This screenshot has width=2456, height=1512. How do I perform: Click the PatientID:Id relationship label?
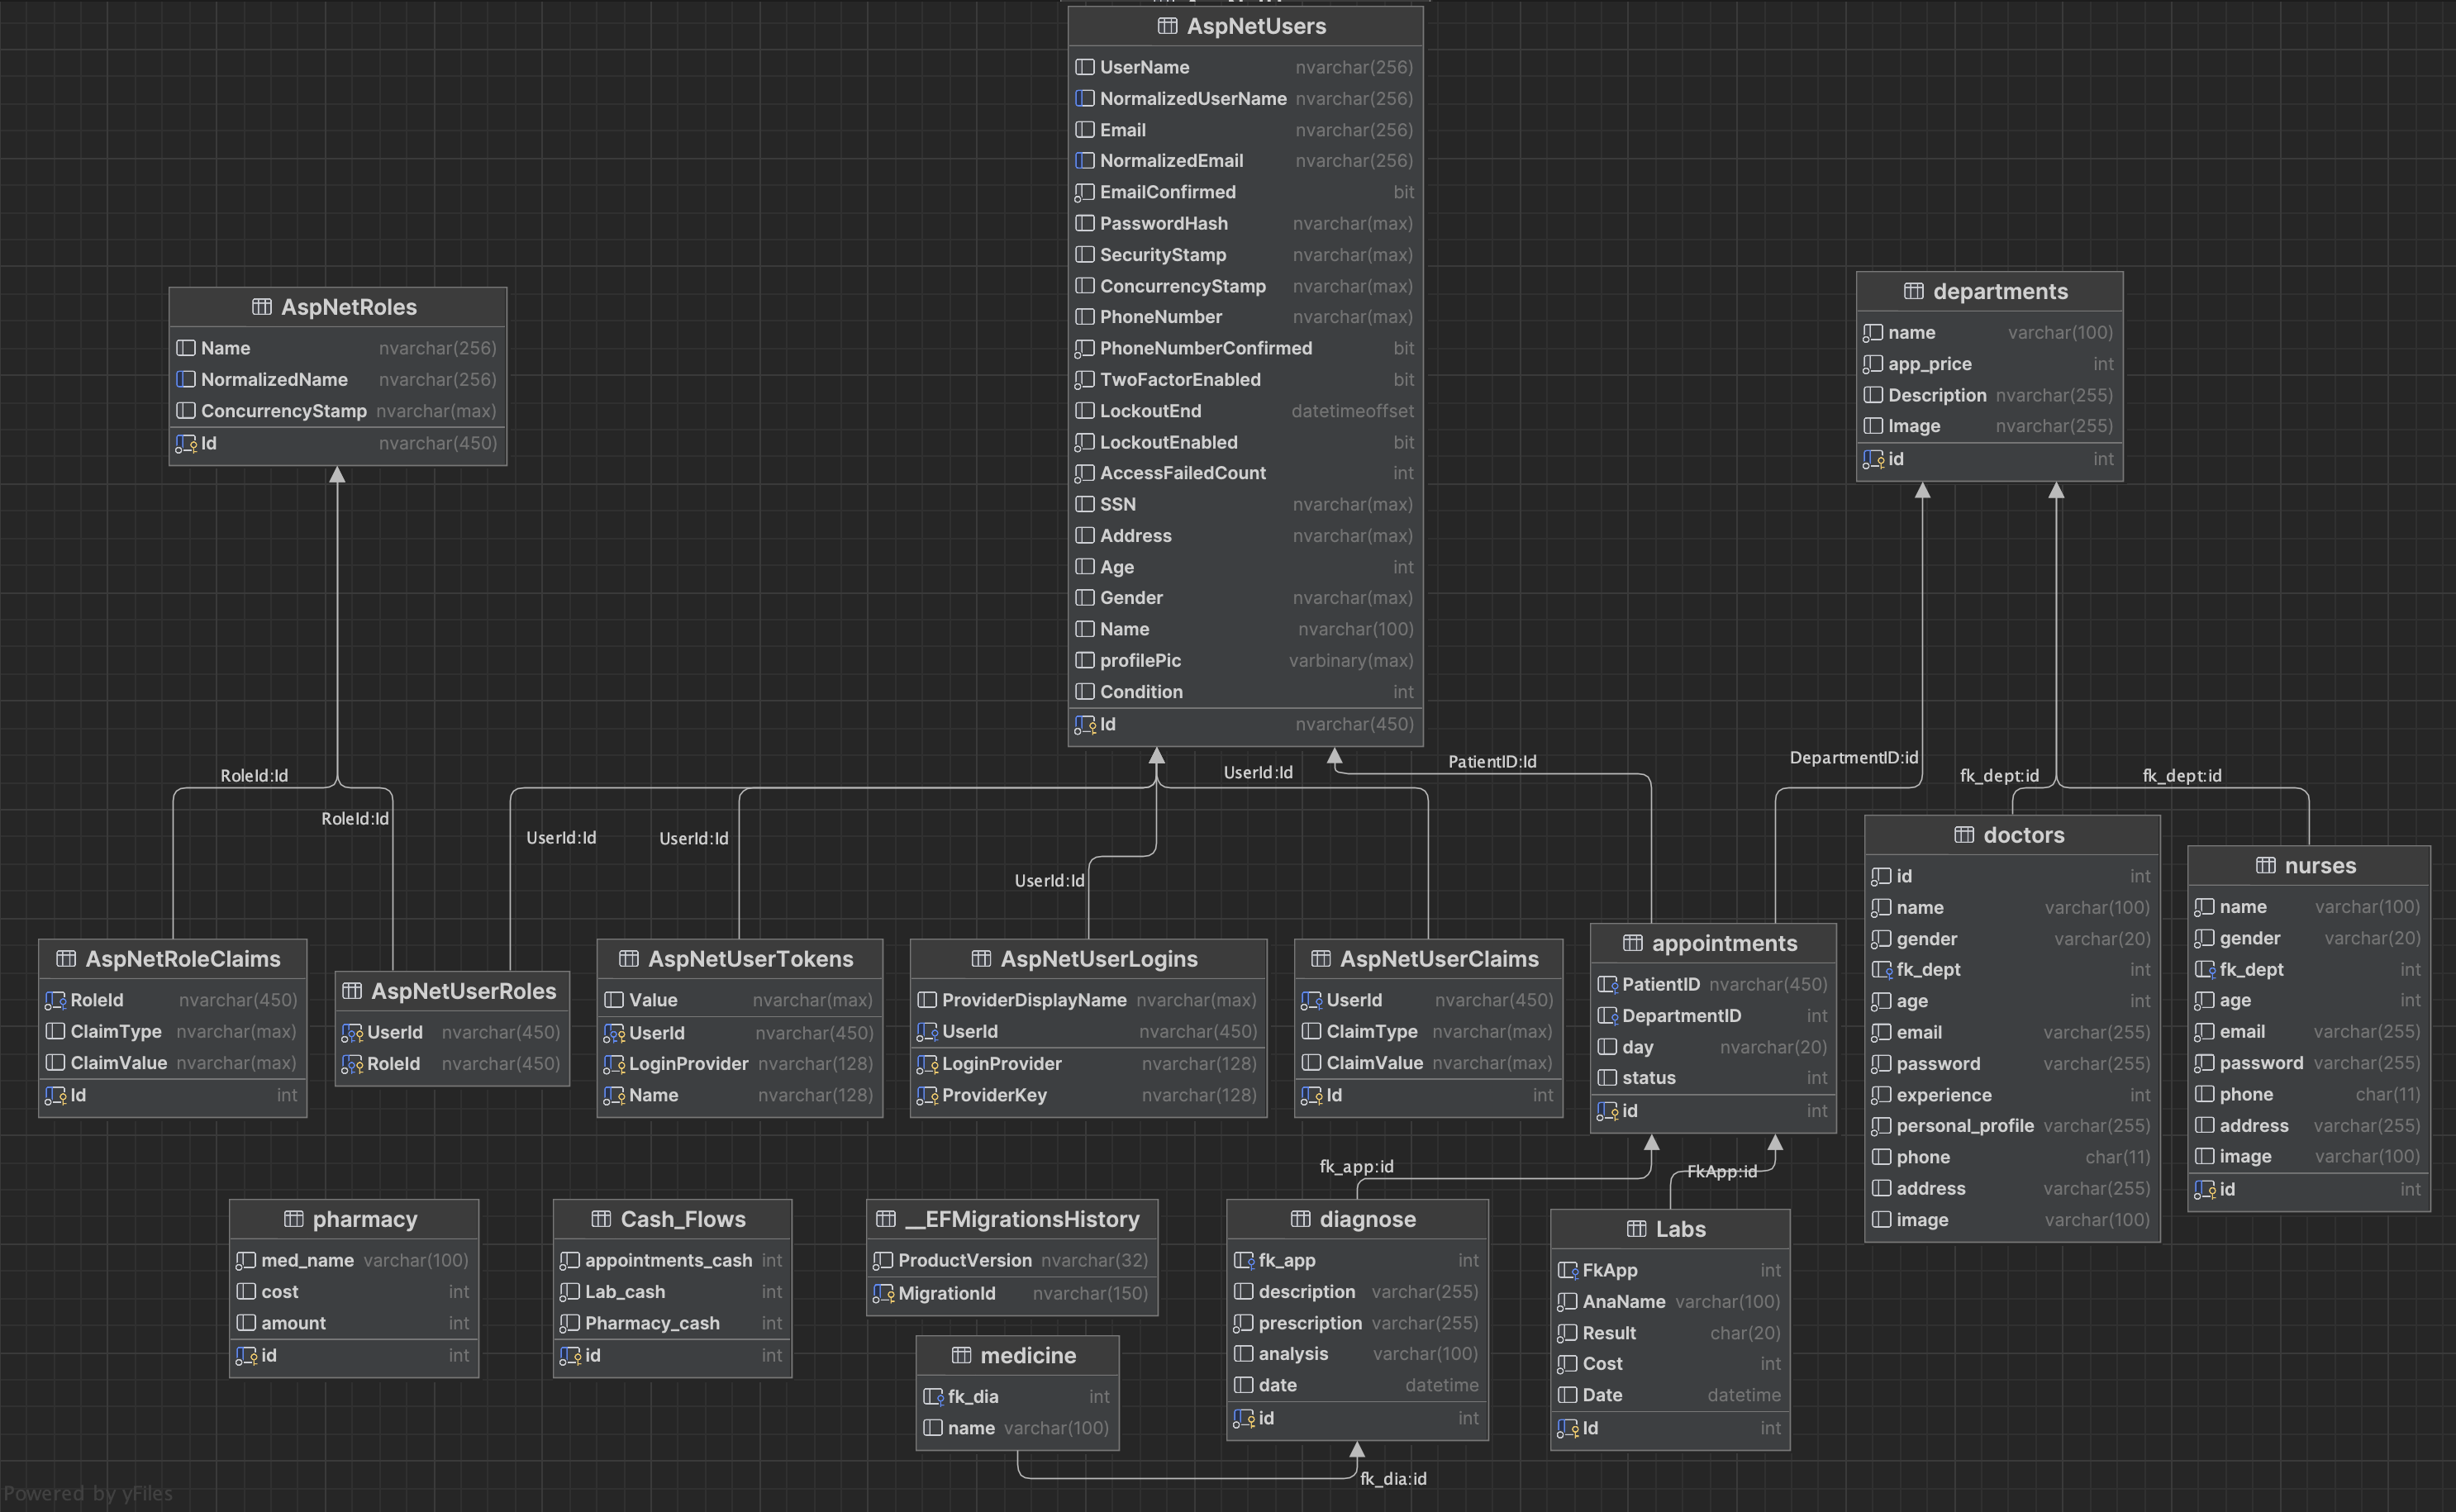(1492, 762)
